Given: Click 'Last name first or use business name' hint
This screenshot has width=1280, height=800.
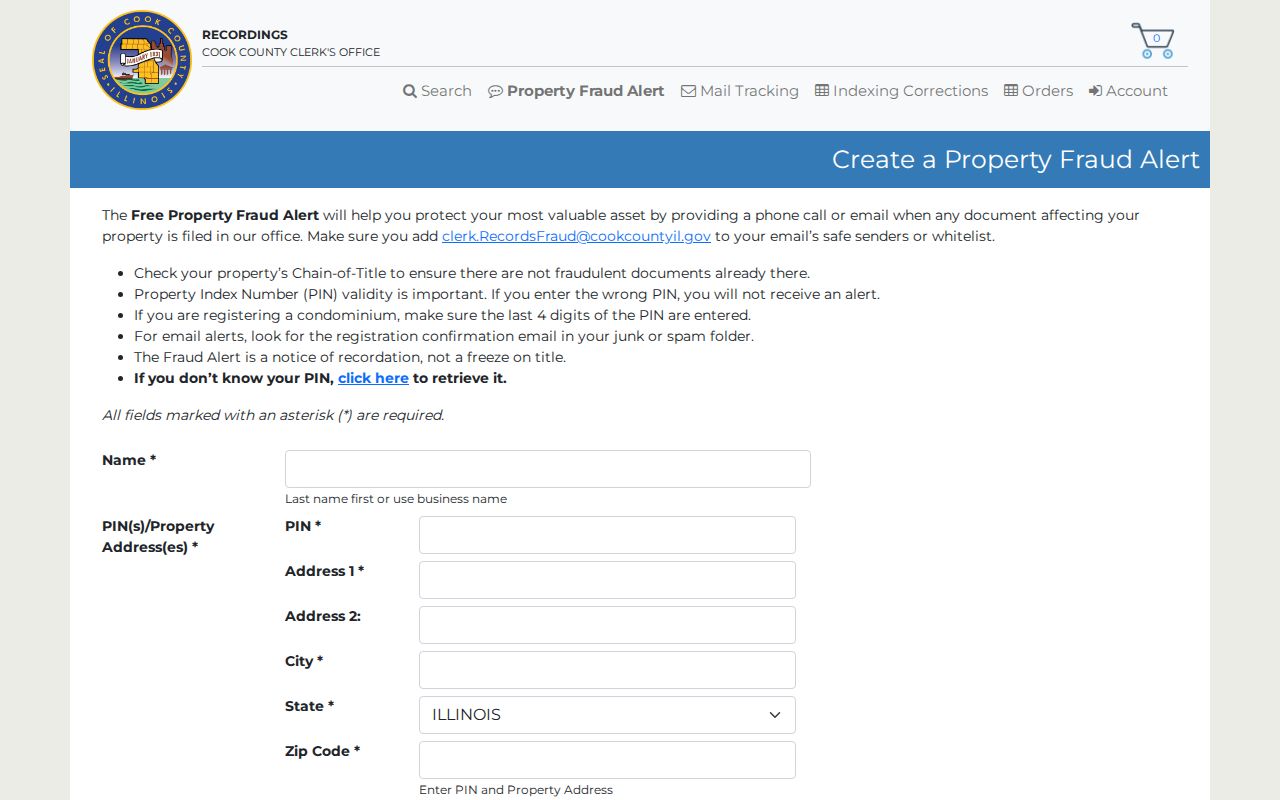Looking at the screenshot, I should click(396, 499).
